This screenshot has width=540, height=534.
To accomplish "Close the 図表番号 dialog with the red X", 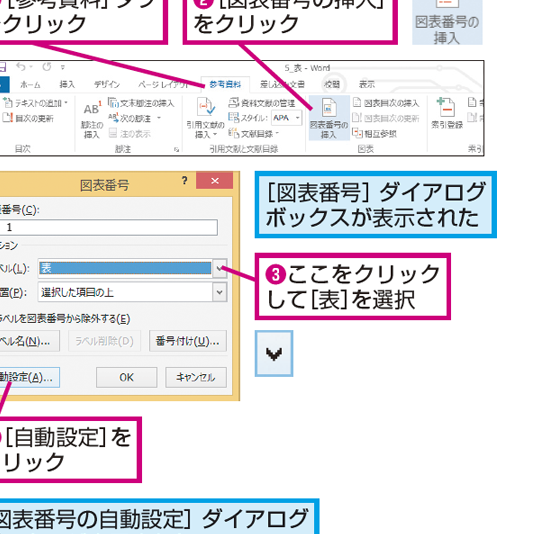I will tap(215, 180).
